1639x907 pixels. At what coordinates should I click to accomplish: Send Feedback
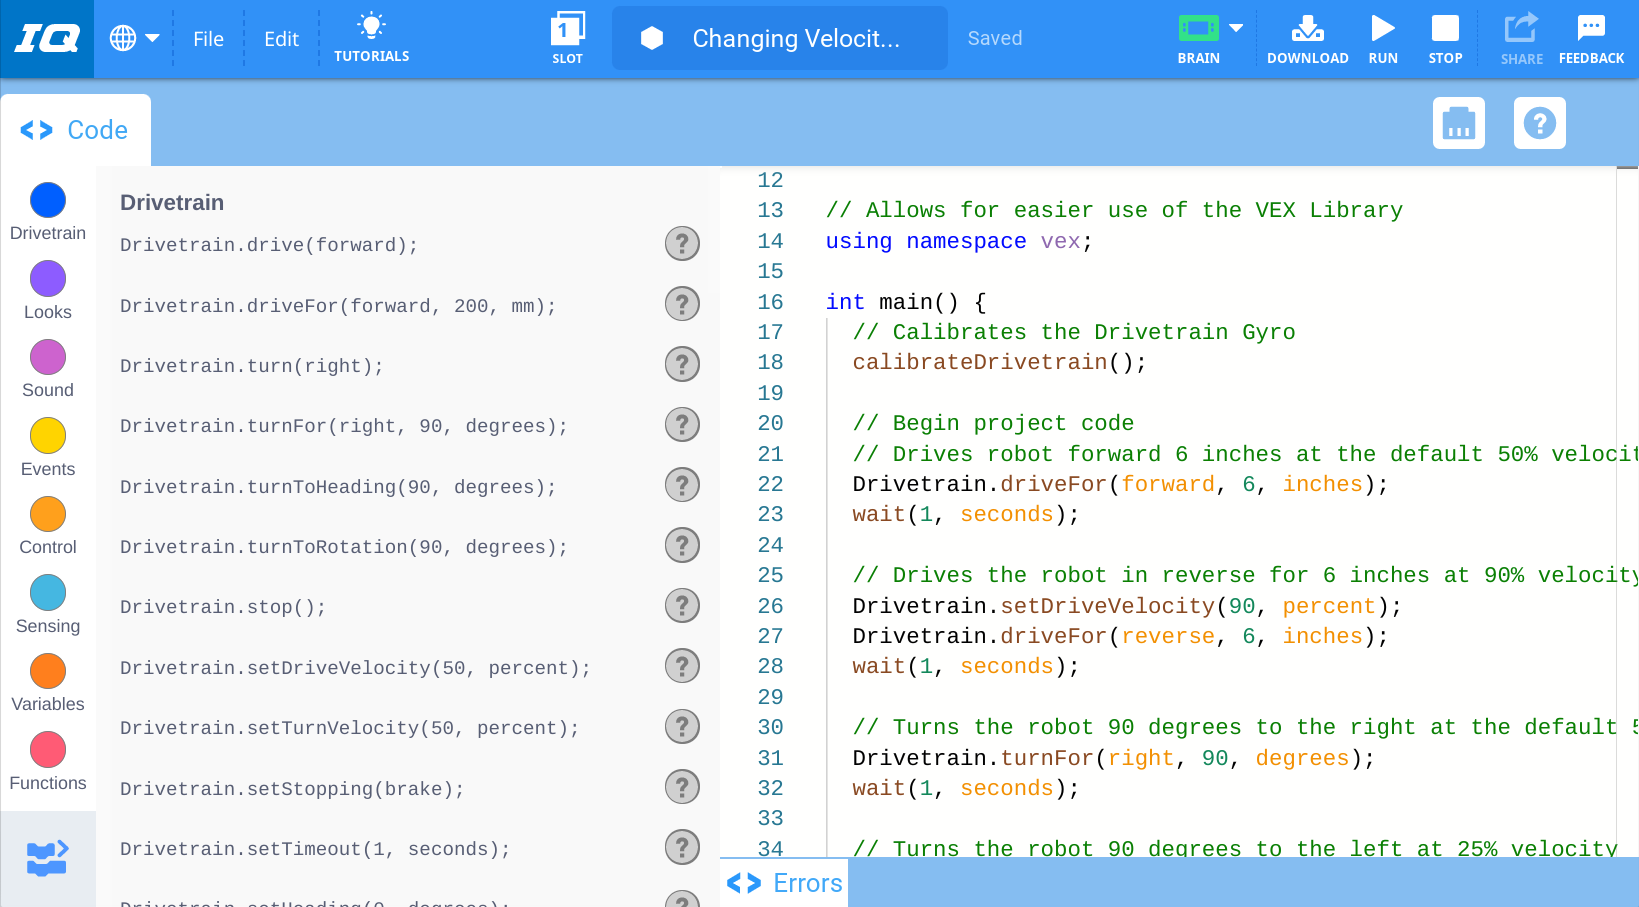[x=1590, y=38]
